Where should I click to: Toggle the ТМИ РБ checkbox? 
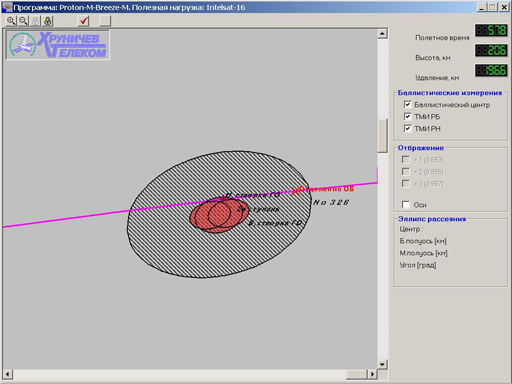[407, 117]
